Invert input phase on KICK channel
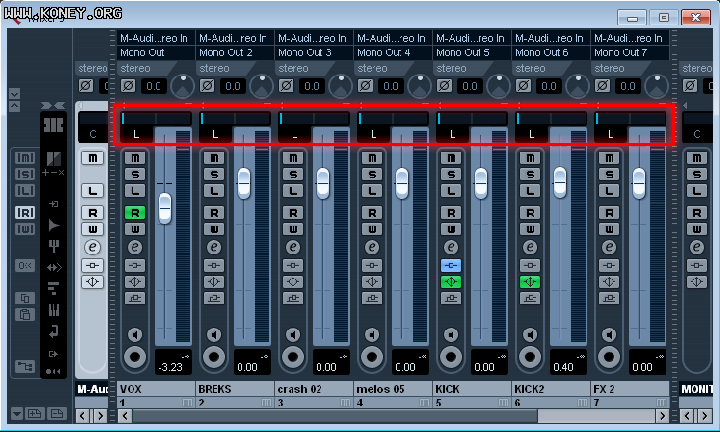The height and width of the screenshot is (432, 720). click(x=444, y=86)
